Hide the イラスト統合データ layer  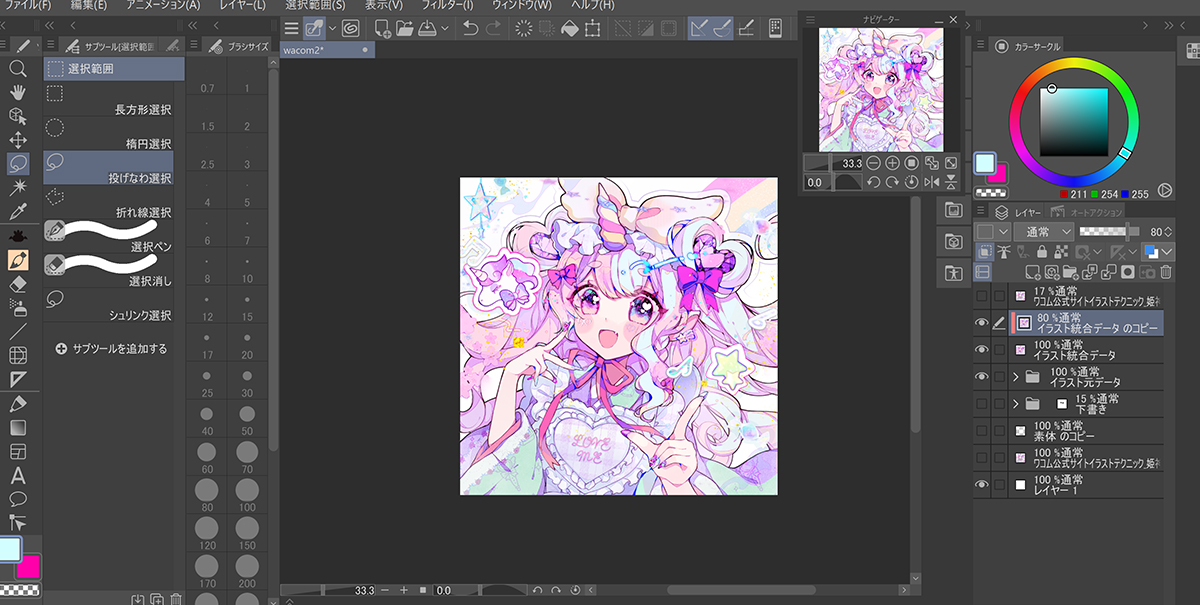(981, 349)
